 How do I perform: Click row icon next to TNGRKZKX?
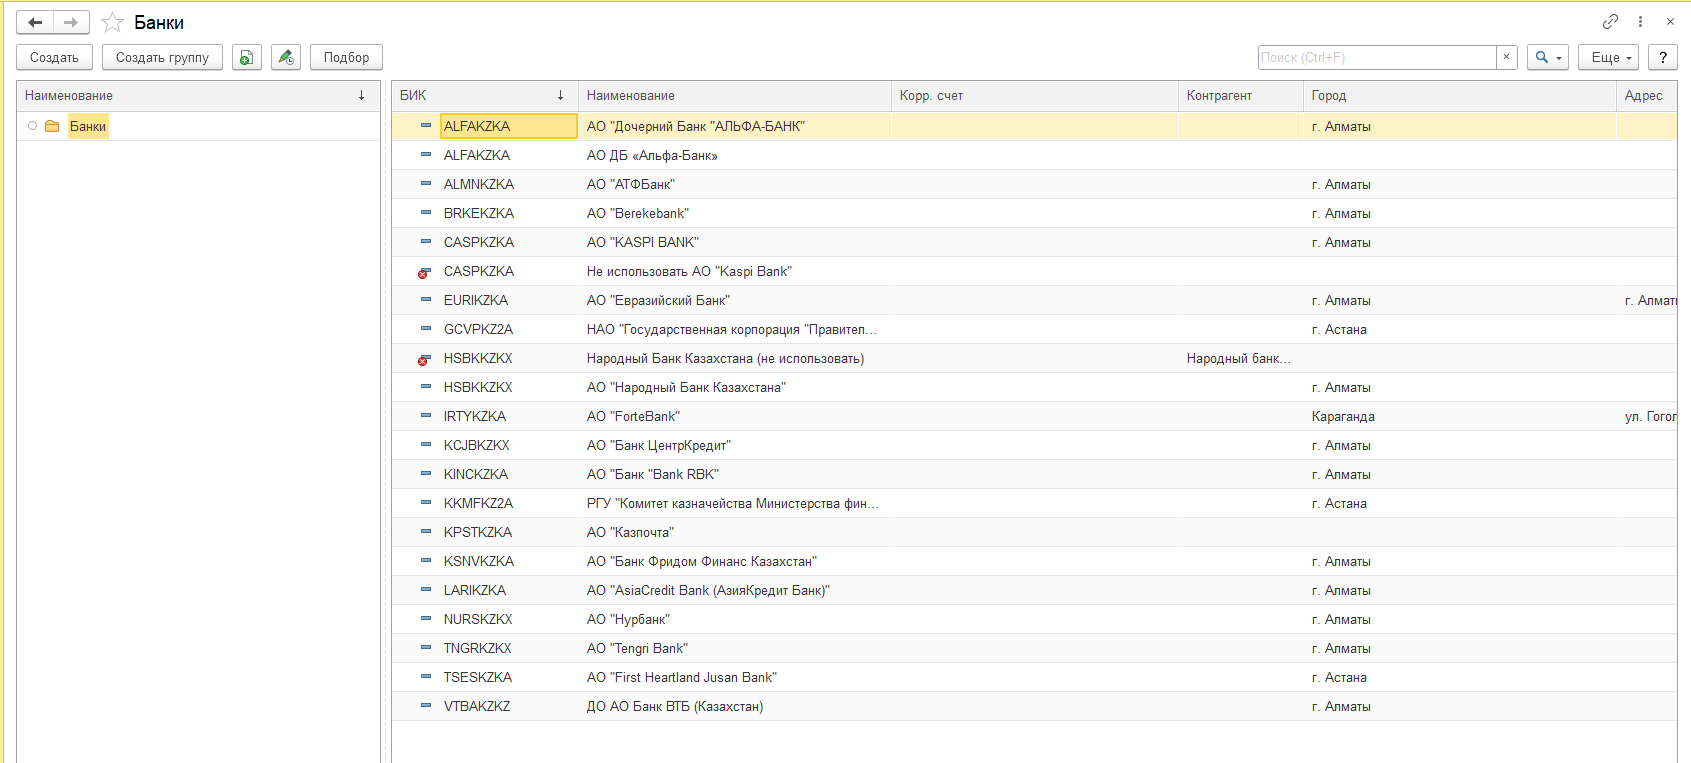pos(426,648)
